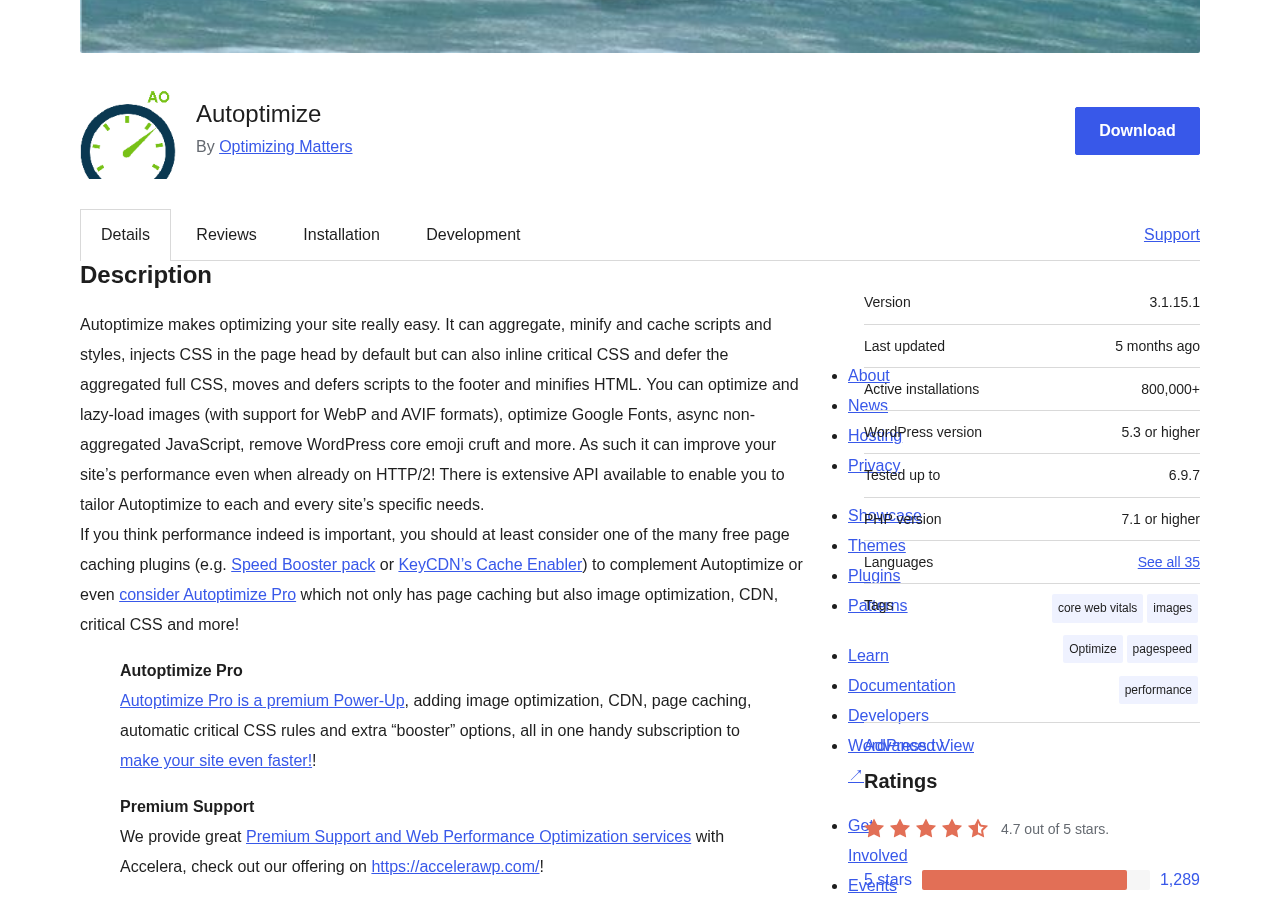Screen dimensions: 1280x900
Task: Click the 5 stars rating bar
Action: 1036,880
